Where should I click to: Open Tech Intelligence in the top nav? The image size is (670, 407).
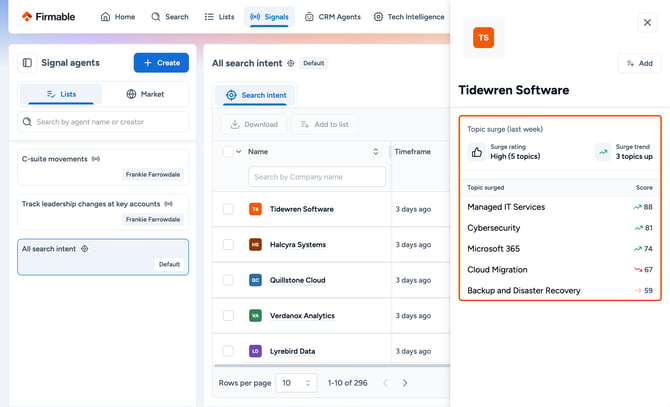(409, 17)
